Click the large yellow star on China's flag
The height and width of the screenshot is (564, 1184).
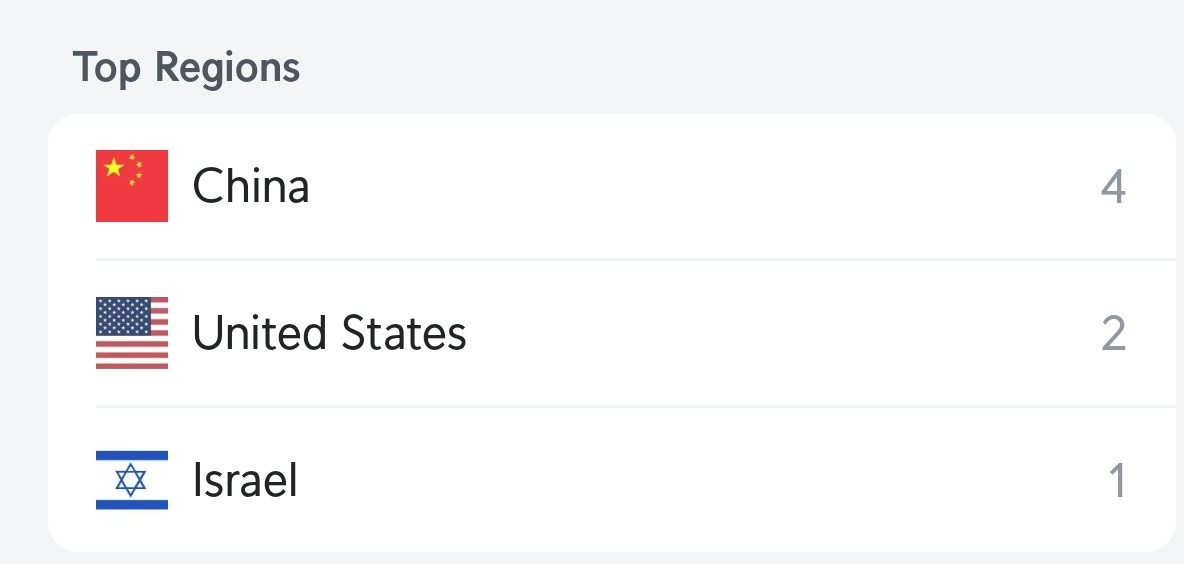point(113,167)
